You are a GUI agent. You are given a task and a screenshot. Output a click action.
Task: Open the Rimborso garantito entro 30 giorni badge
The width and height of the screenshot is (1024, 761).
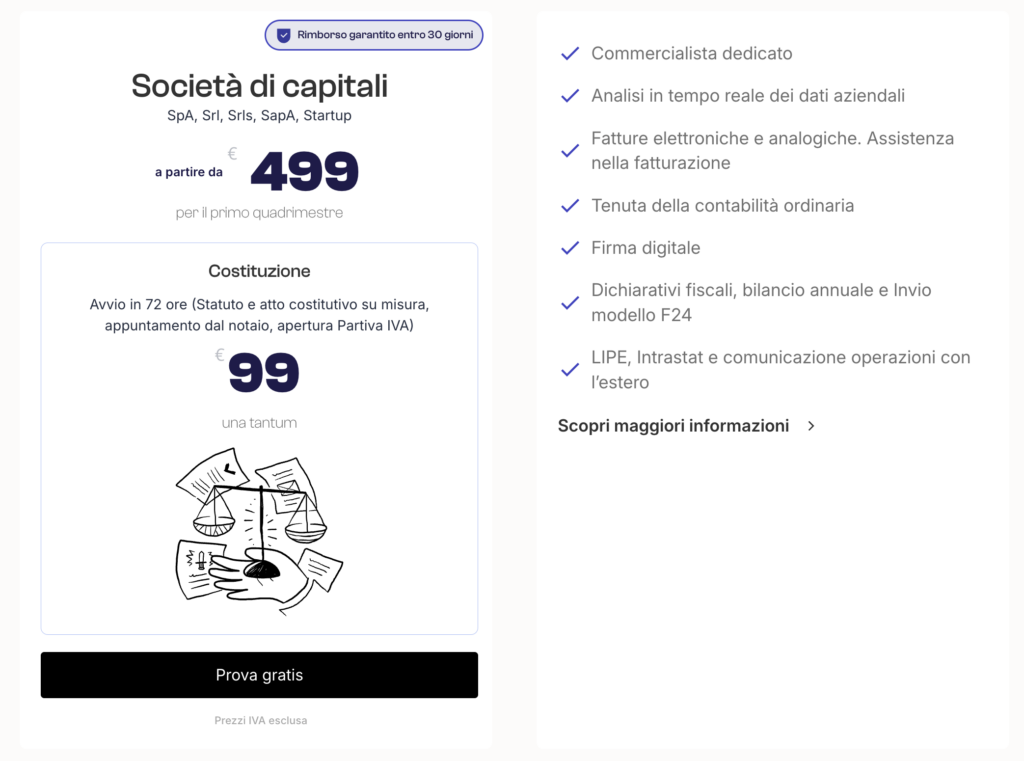[x=373, y=34]
